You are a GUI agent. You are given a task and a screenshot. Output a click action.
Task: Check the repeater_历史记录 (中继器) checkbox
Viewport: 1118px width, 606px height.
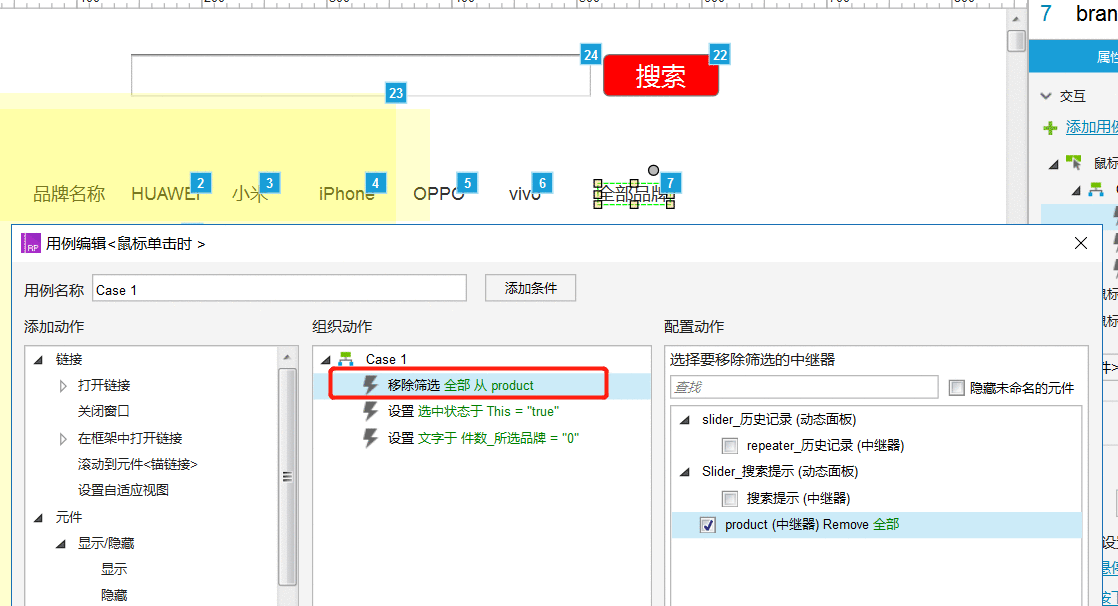[729, 446]
